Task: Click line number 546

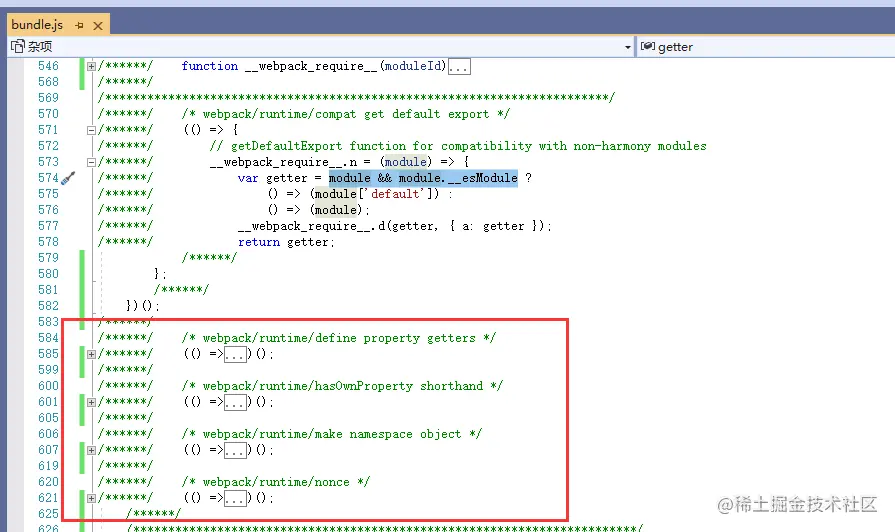Action: 48,66
